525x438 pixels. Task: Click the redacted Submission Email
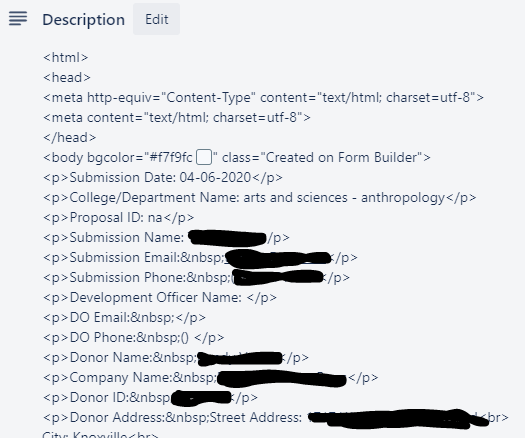point(278,258)
